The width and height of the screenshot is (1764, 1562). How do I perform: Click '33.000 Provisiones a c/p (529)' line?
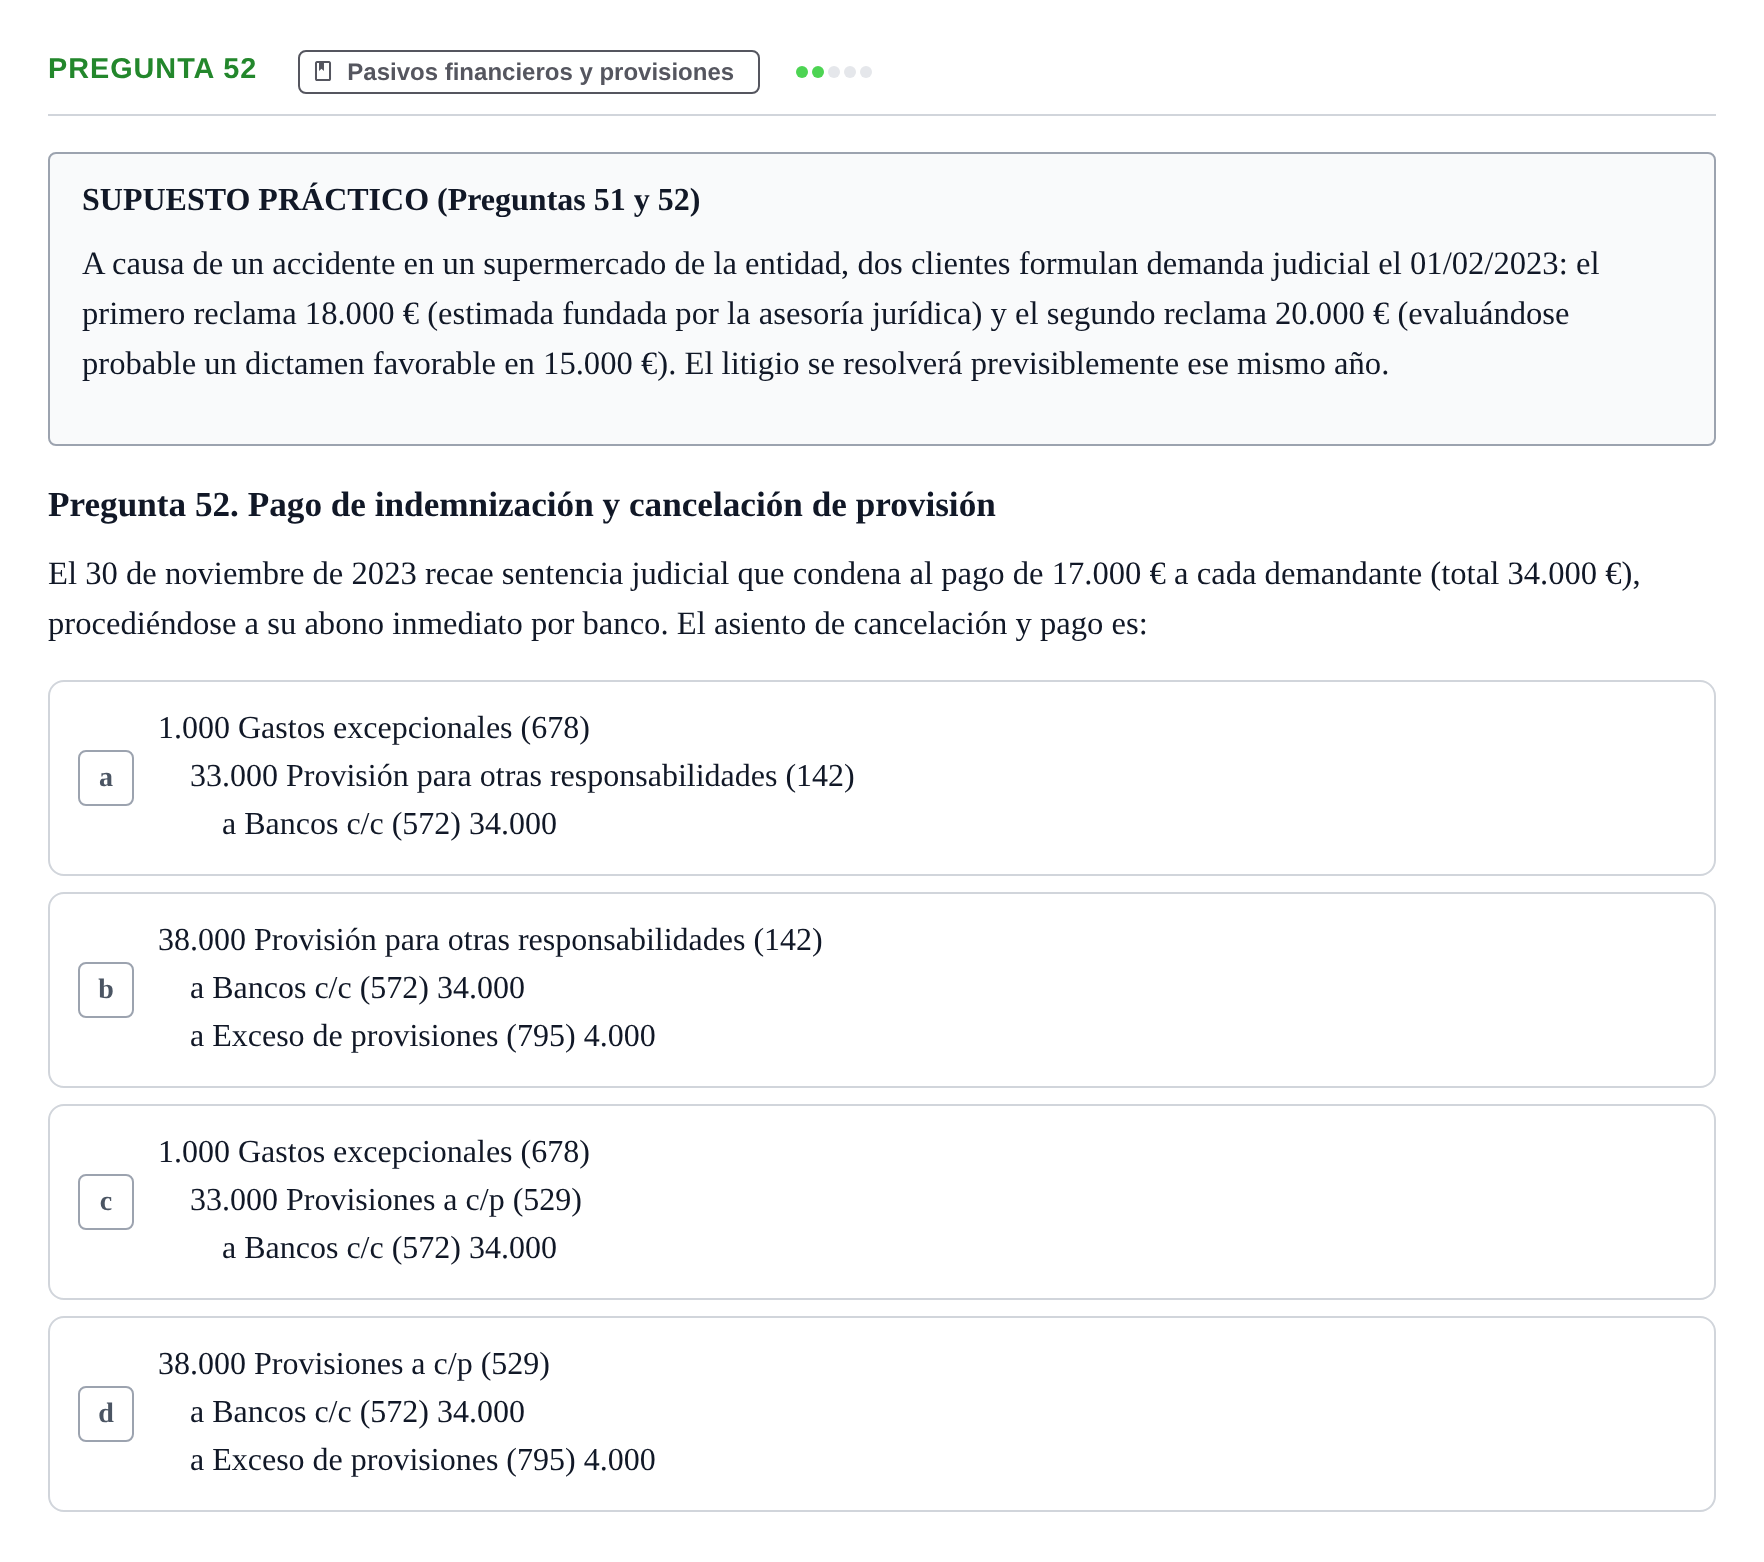386,1200
